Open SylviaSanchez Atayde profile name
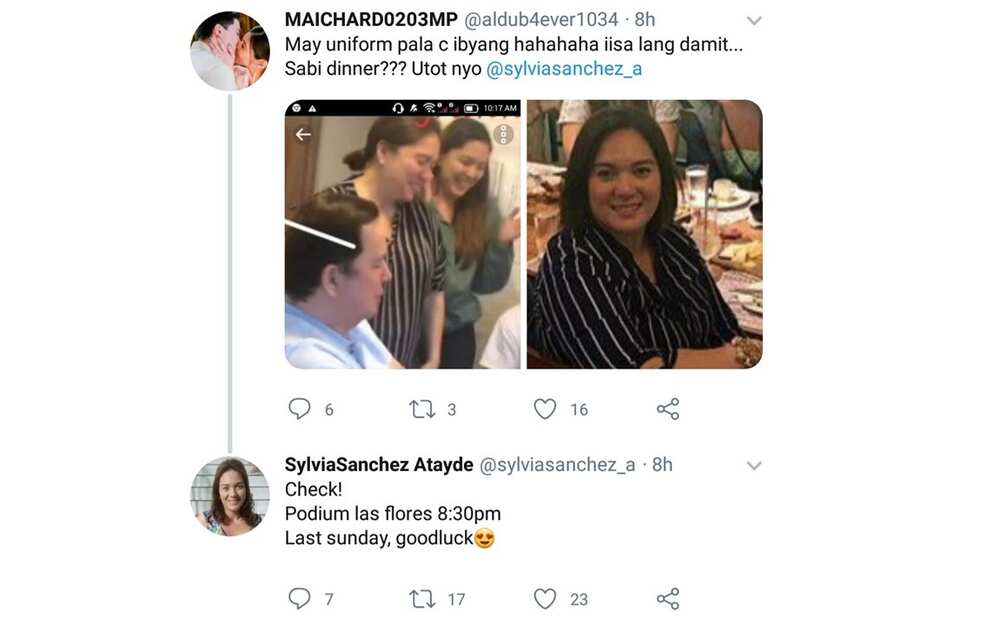 pos(379,464)
